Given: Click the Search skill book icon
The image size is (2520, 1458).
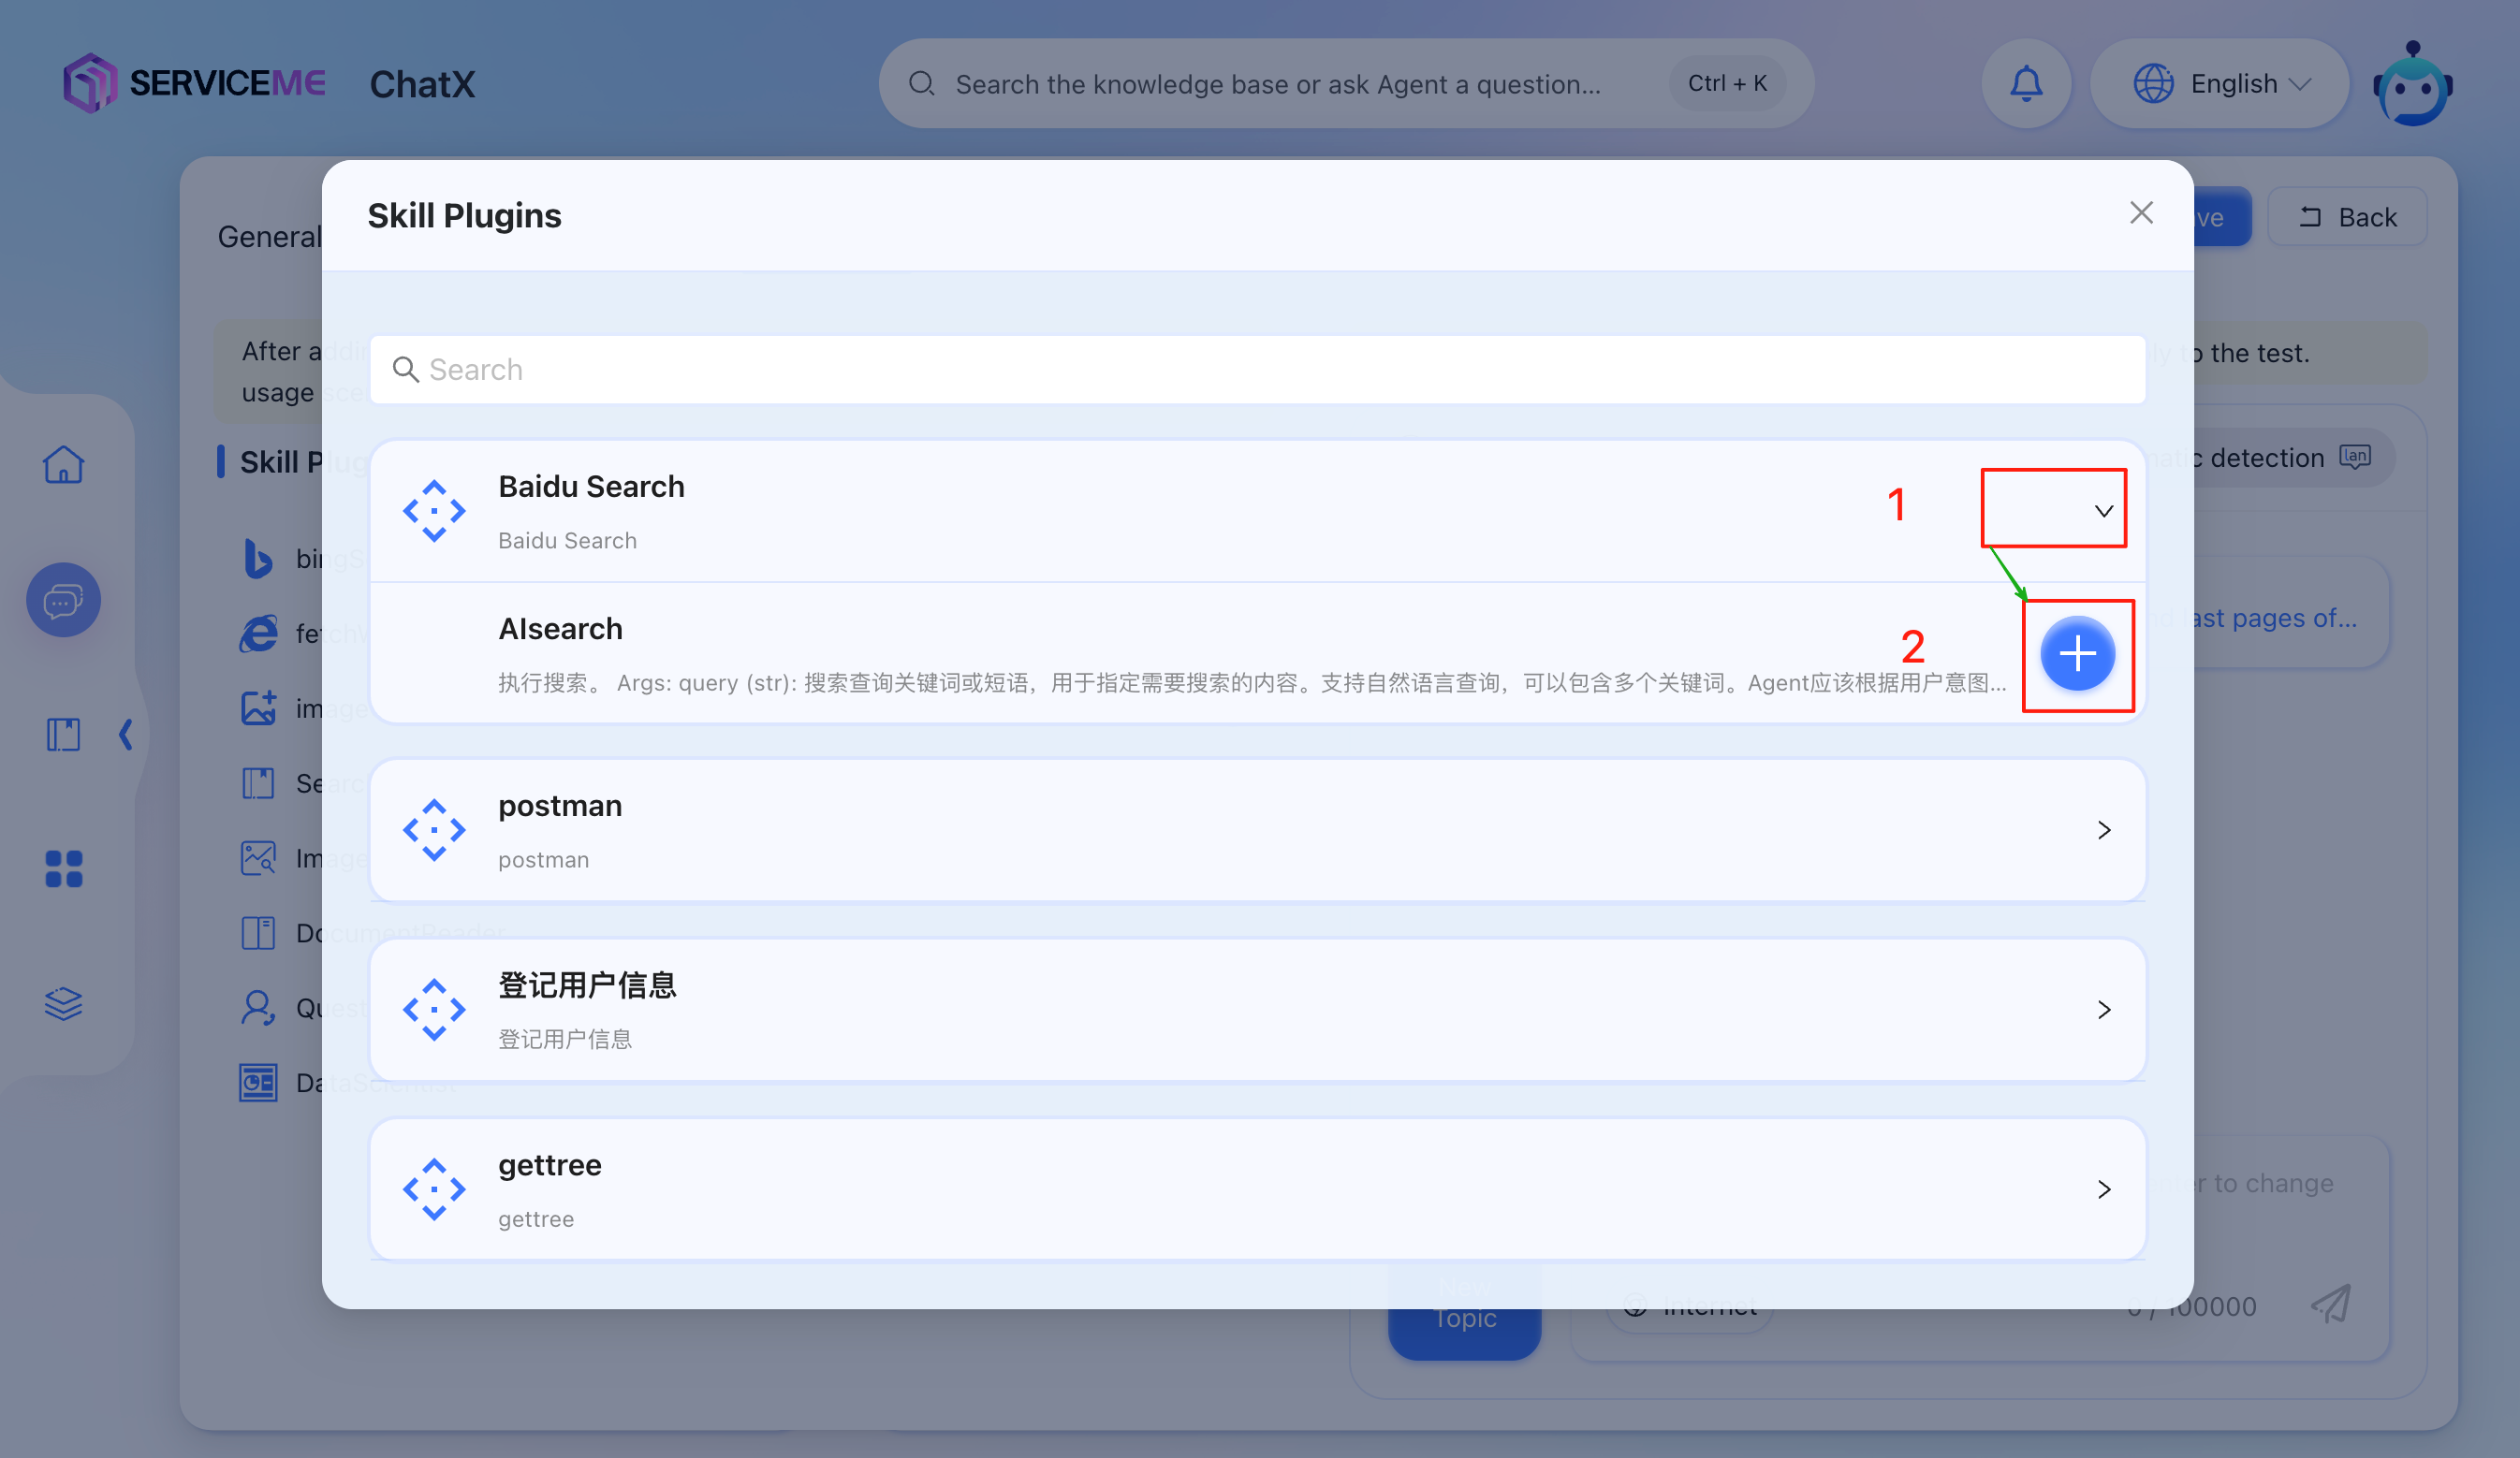Looking at the screenshot, I should tap(258, 783).
